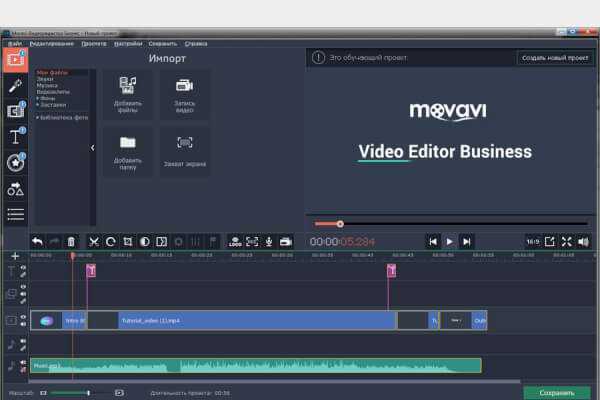Toggle visibility of the main video track
600x400 pixels.
[23, 317]
